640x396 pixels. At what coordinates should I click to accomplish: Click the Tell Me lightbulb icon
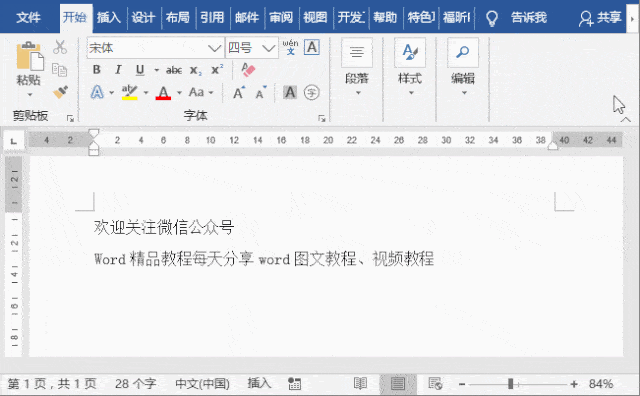point(492,18)
